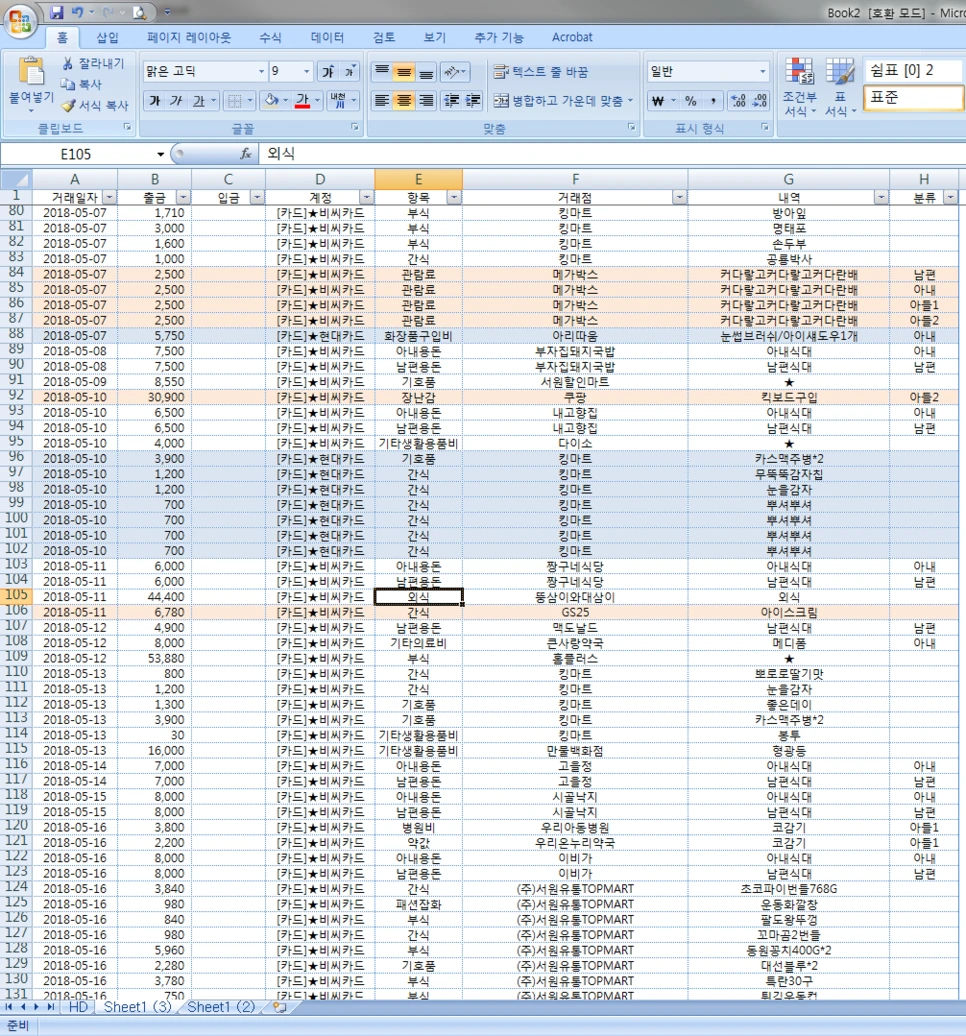This screenshot has width=966, height=1036.
Task: Decrease font size with the smaller 가 icon
Action: click(x=350, y=71)
